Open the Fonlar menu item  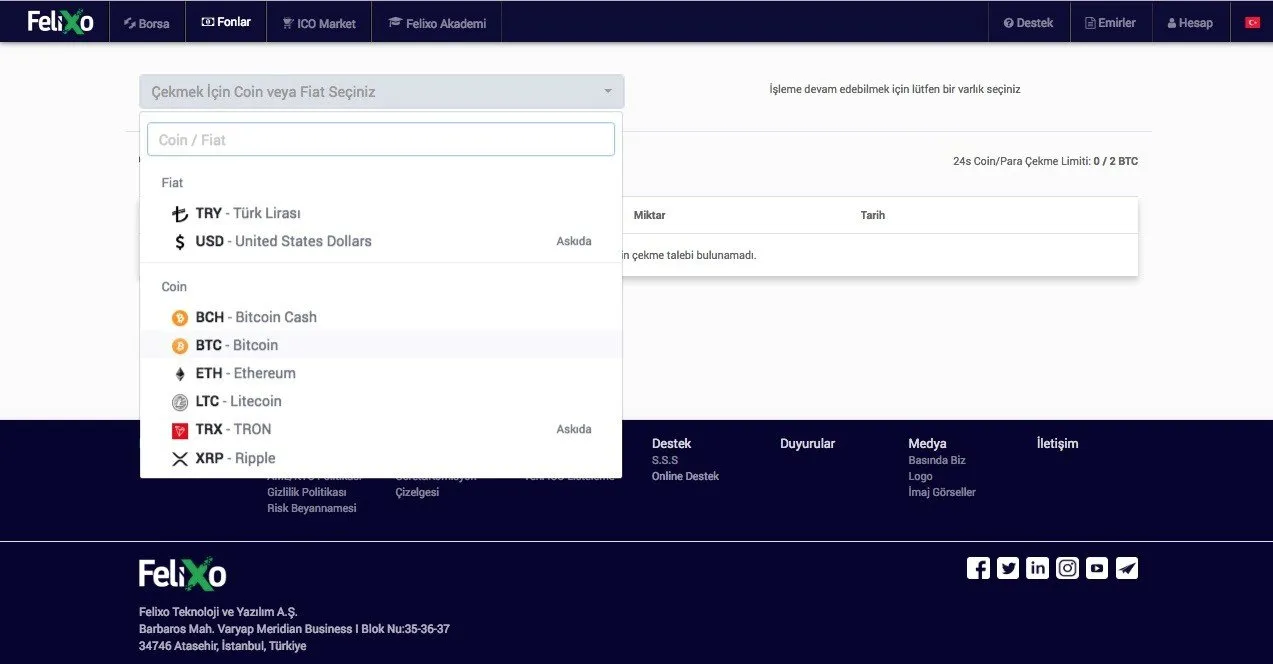coord(226,22)
